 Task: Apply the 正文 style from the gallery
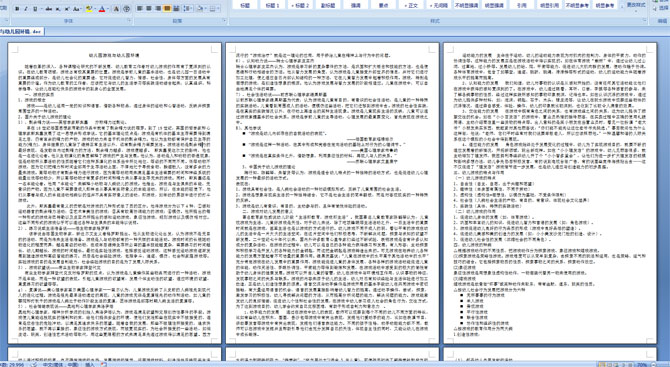[x=411, y=5]
